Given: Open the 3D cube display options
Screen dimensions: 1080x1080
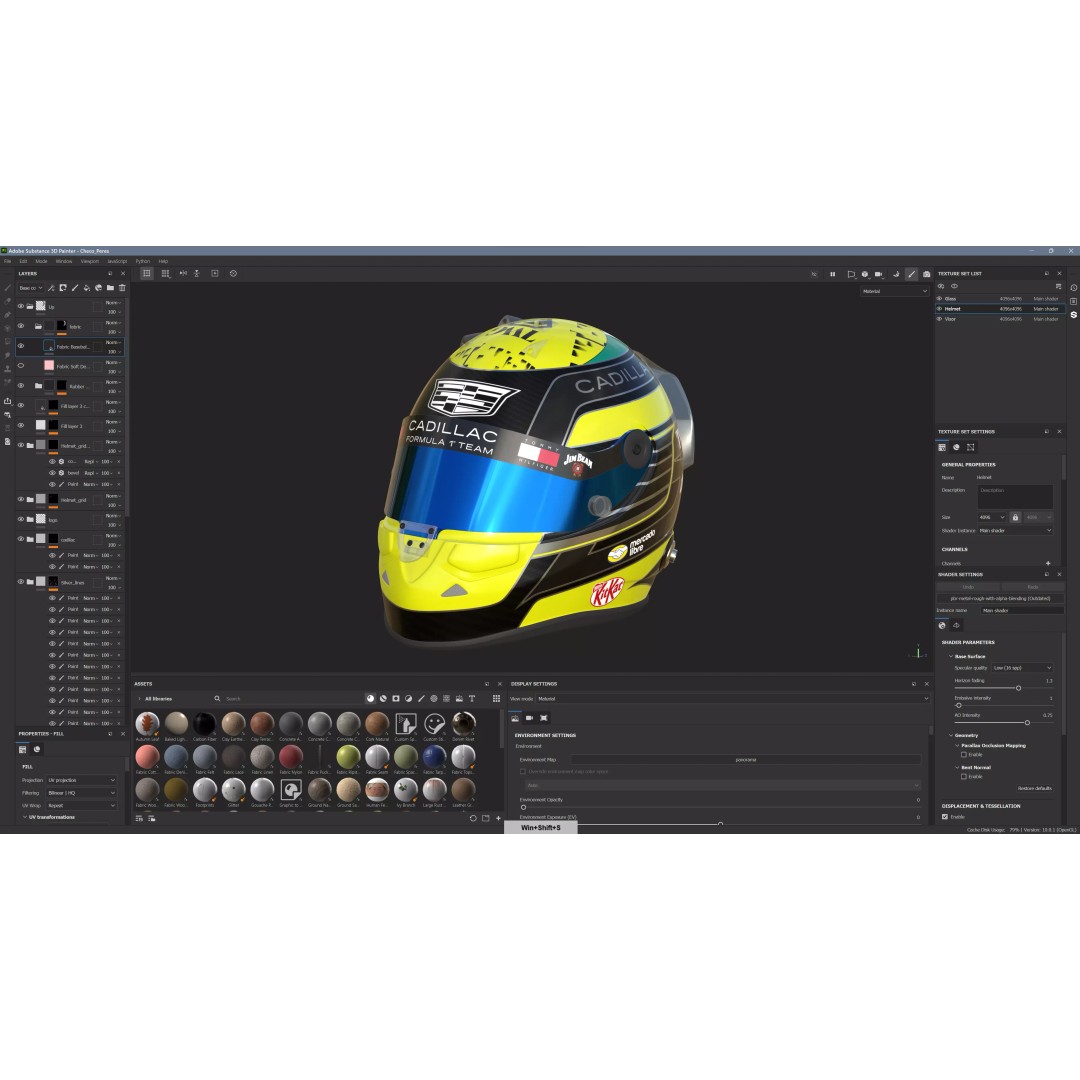Looking at the screenshot, I should 865,274.
